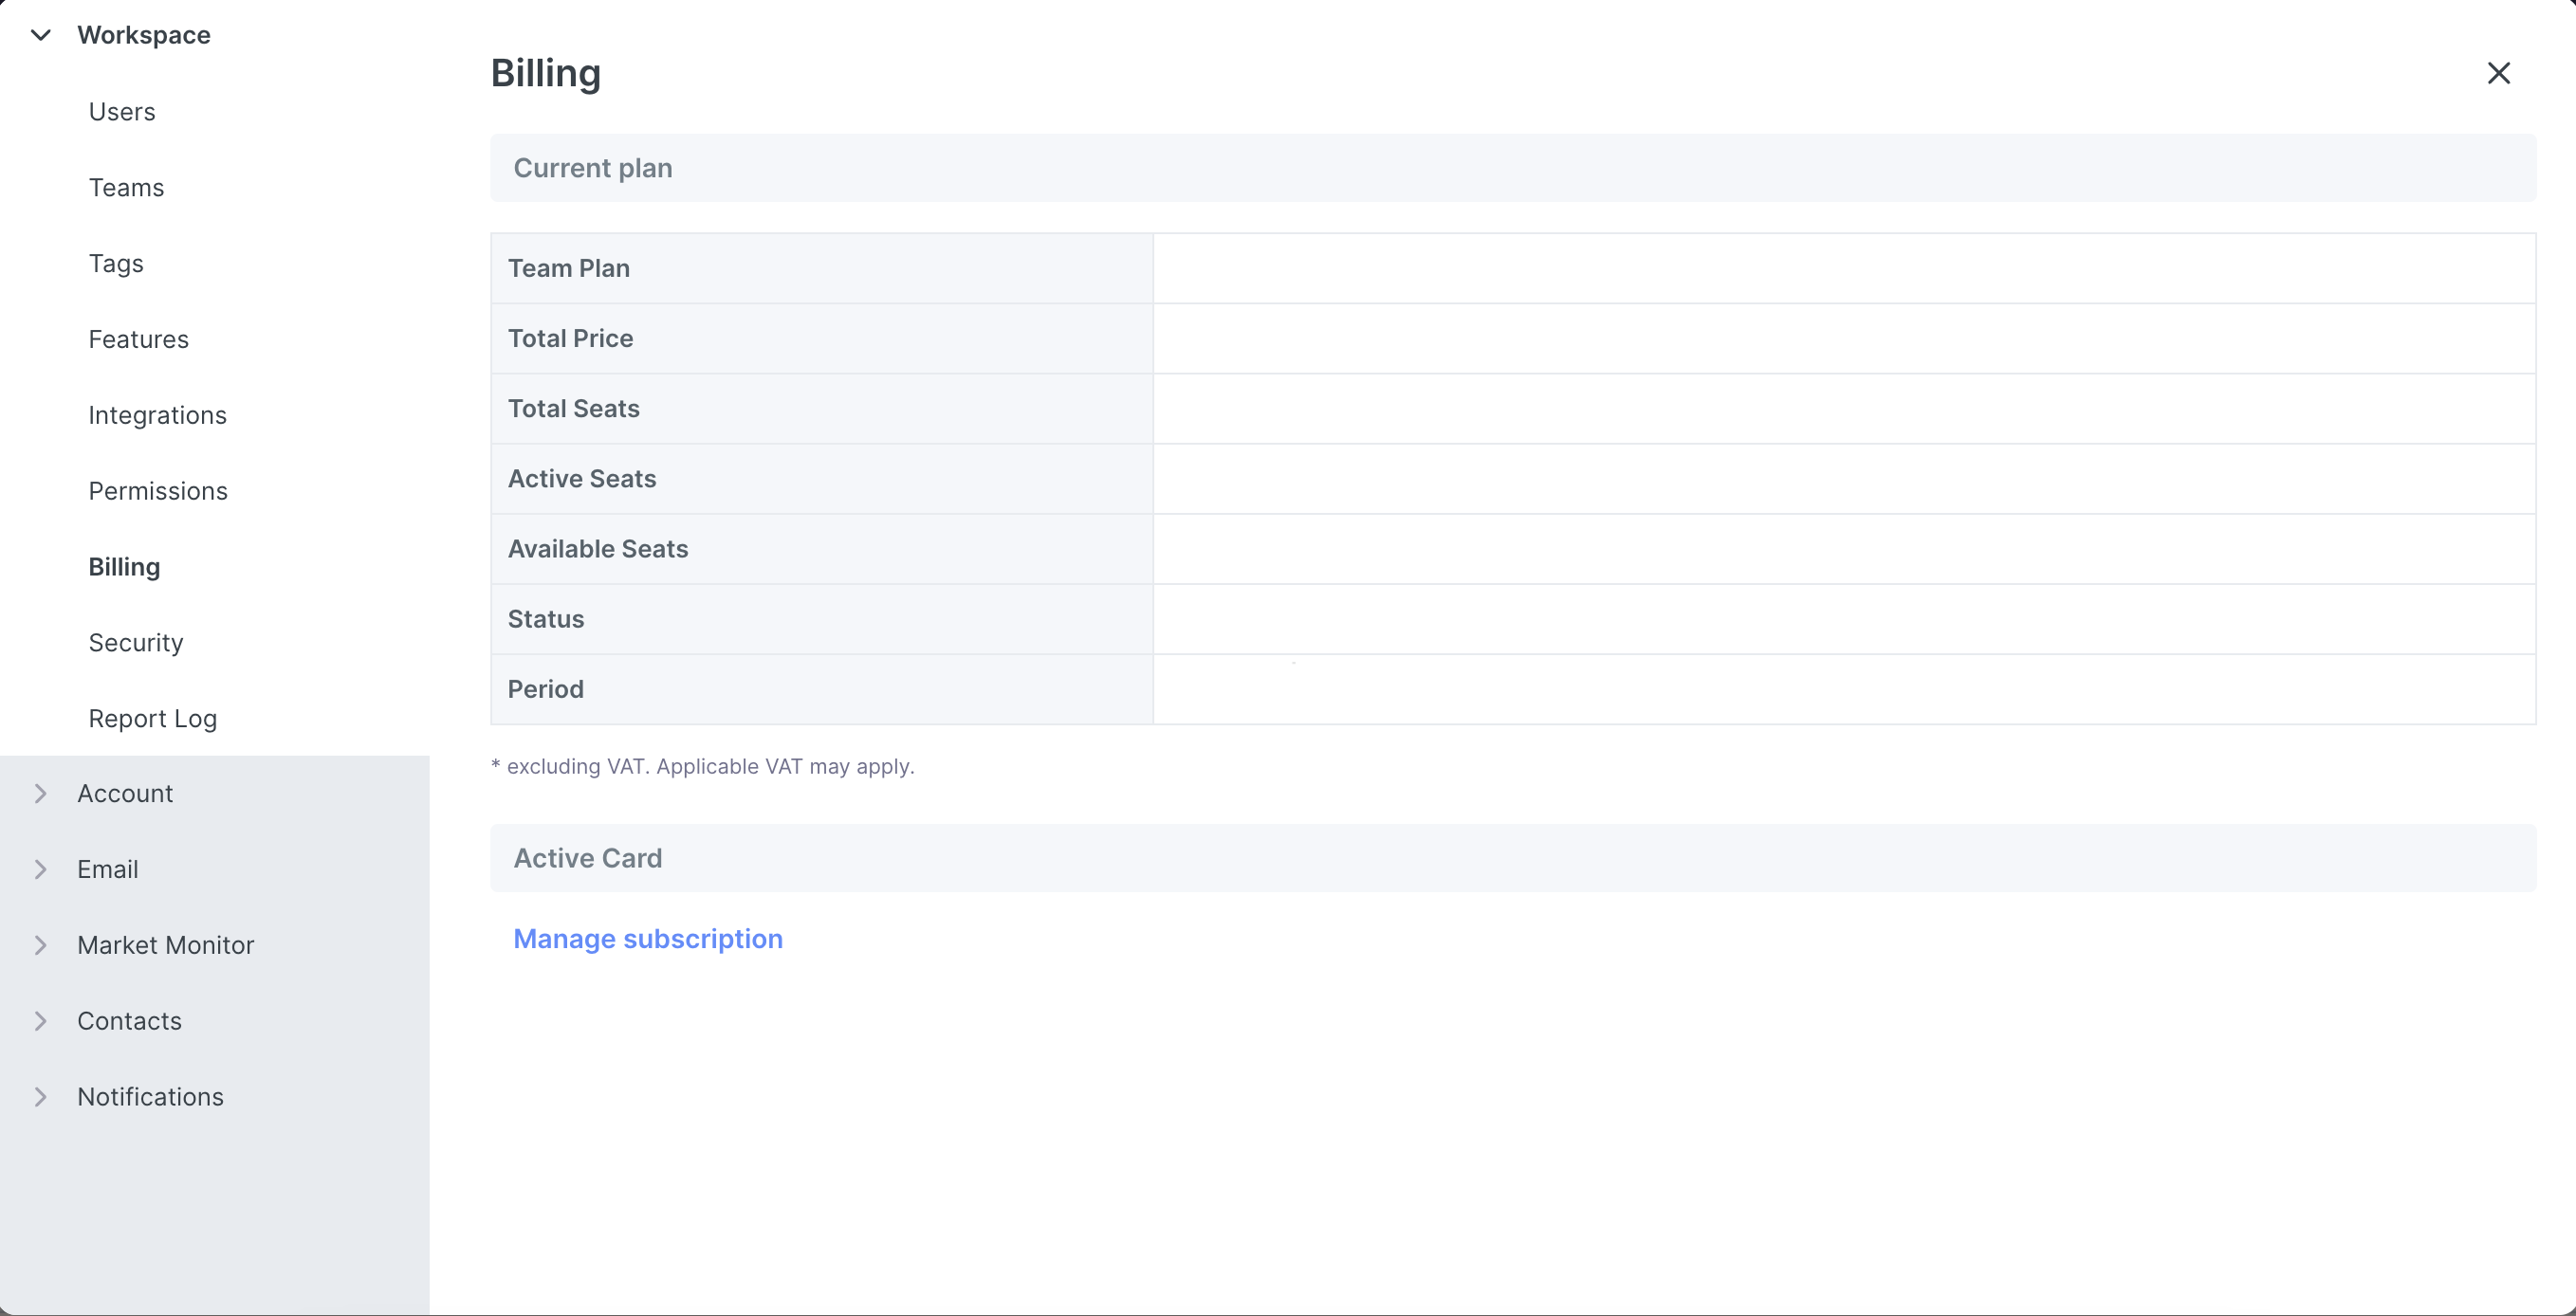Select Billing in the sidebar
Image resolution: width=2576 pixels, height=1316 pixels.
(124, 567)
